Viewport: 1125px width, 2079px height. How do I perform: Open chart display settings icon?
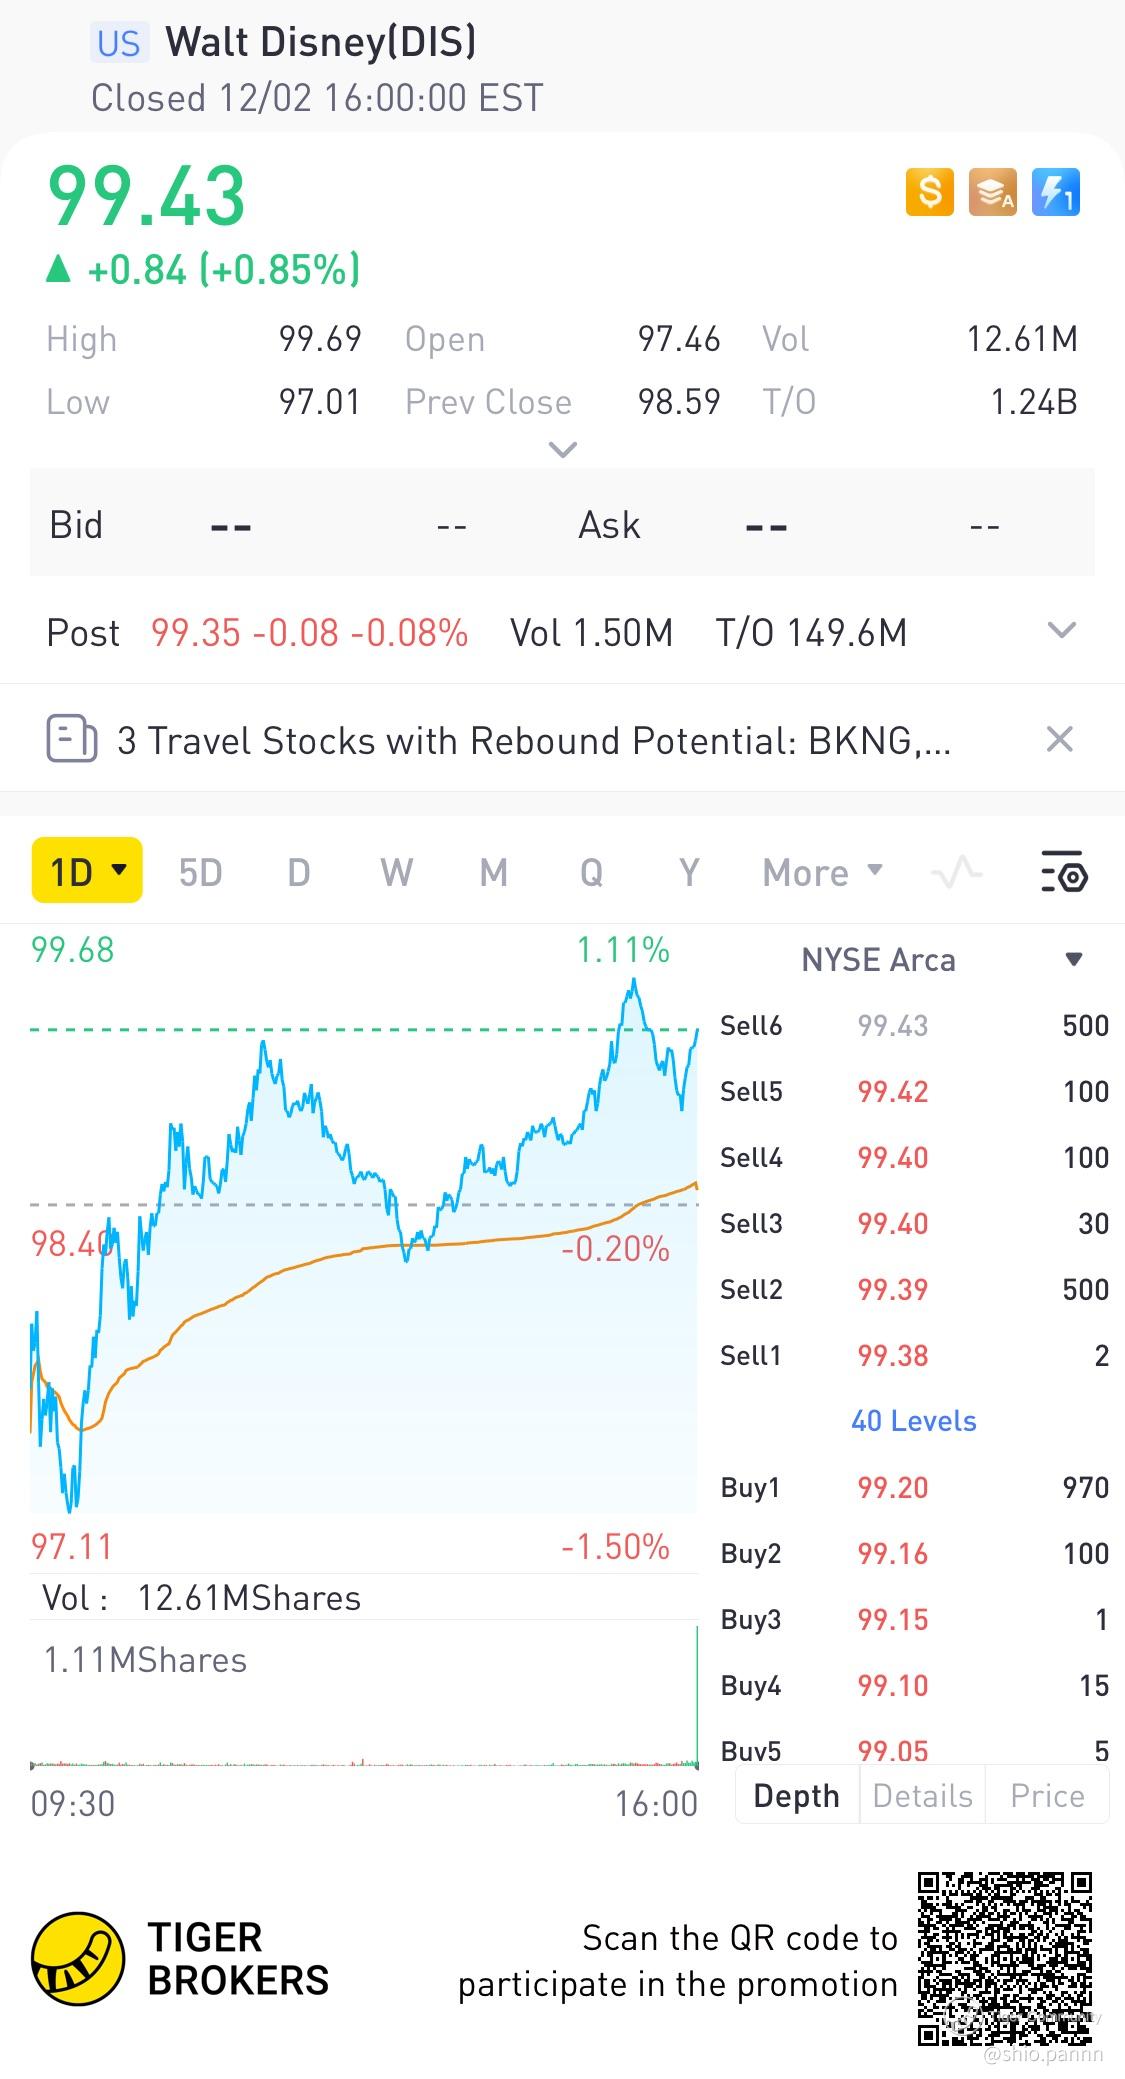[x=1063, y=872]
